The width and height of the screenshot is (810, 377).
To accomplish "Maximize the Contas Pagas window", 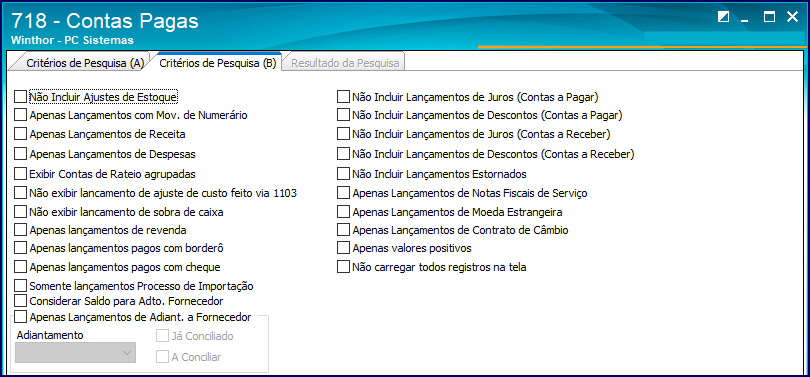I will click(x=769, y=17).
